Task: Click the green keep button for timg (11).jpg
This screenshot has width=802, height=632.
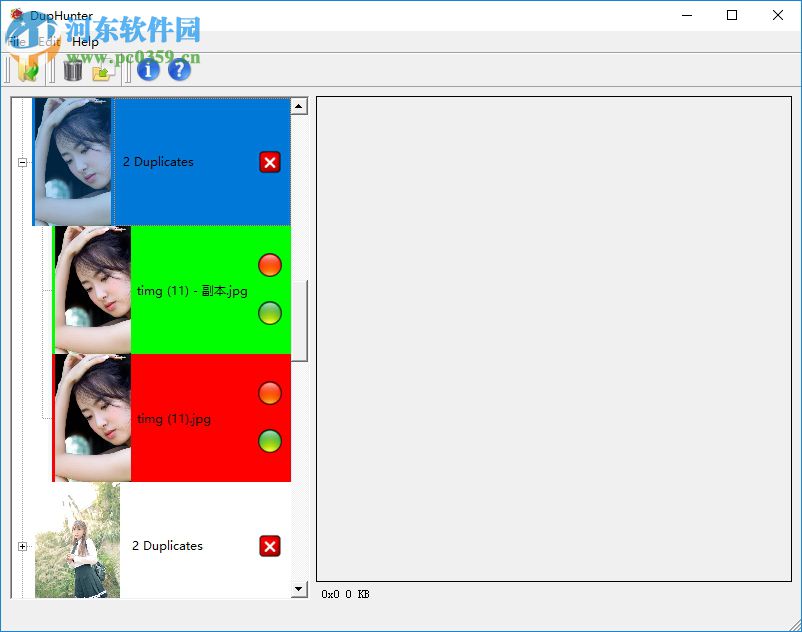Action: coord(270,440)
